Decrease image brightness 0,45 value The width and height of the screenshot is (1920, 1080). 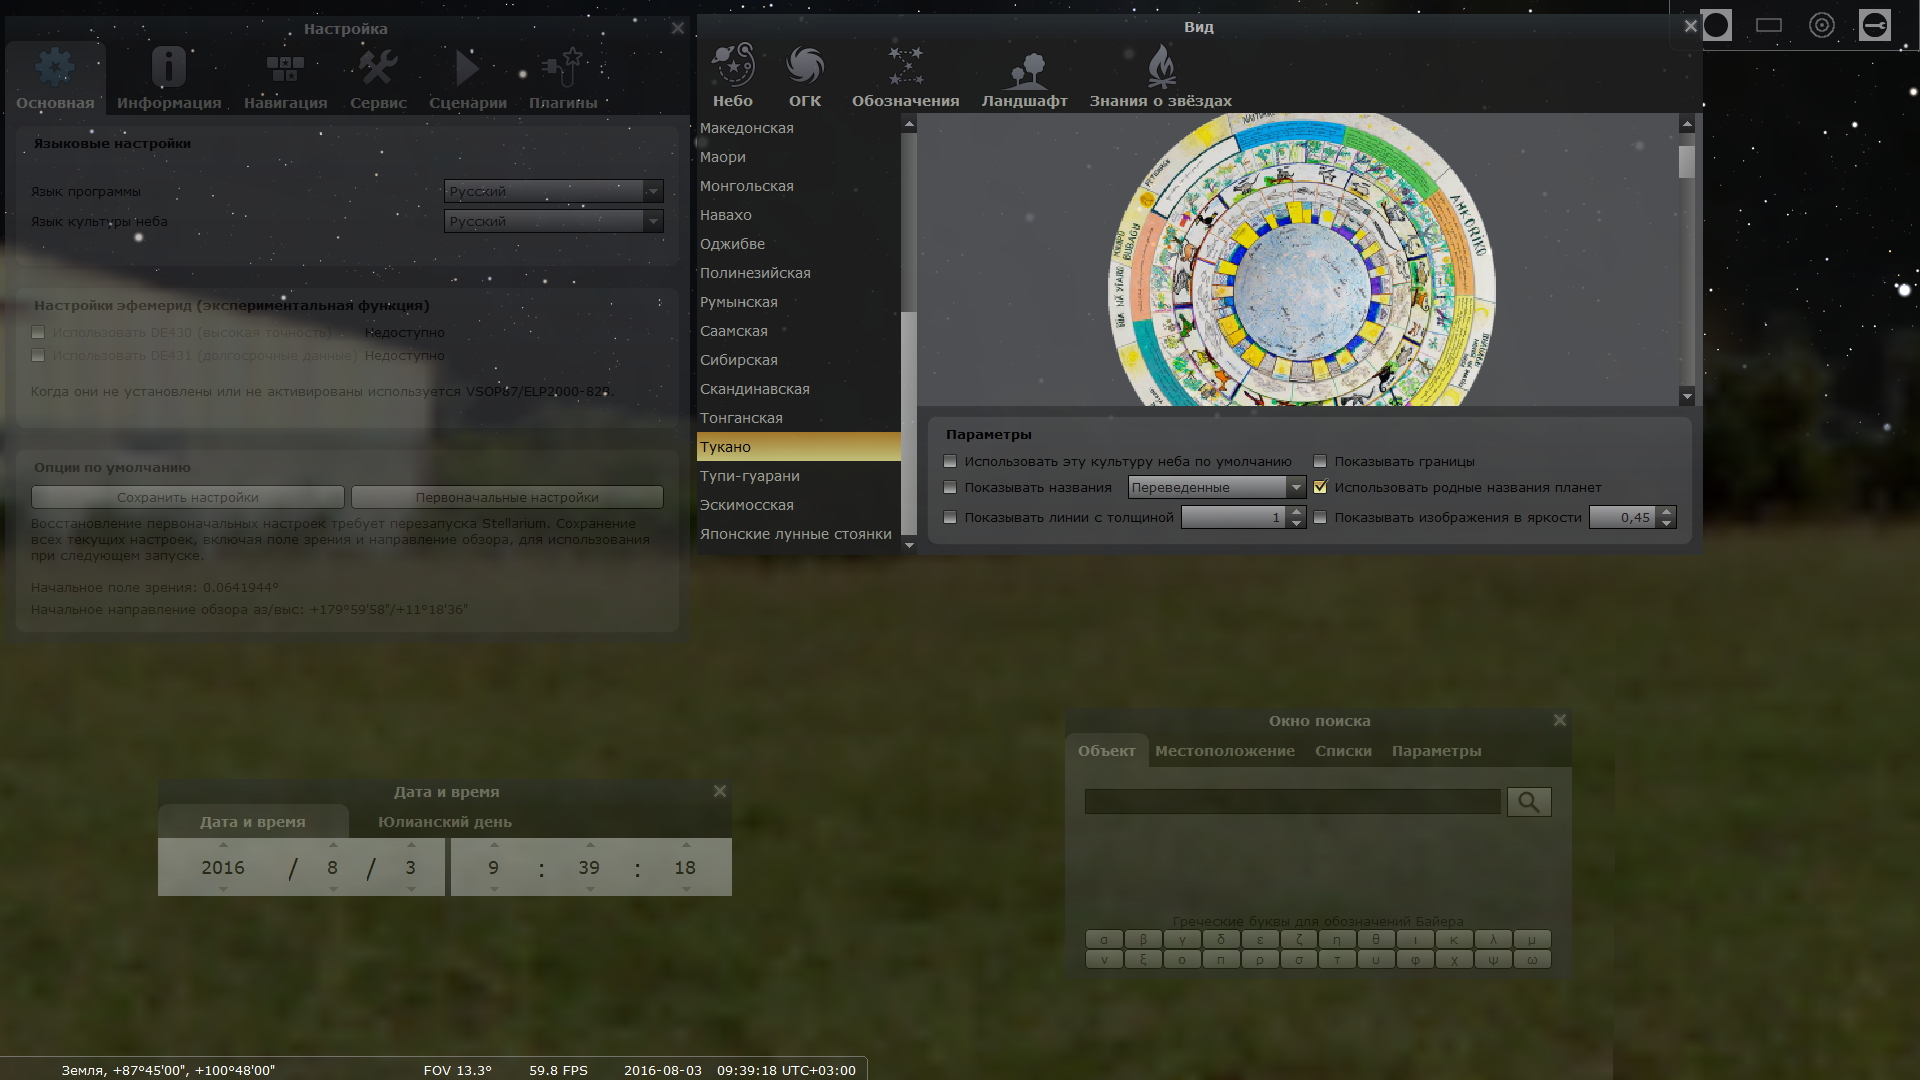coord(1666,523)
